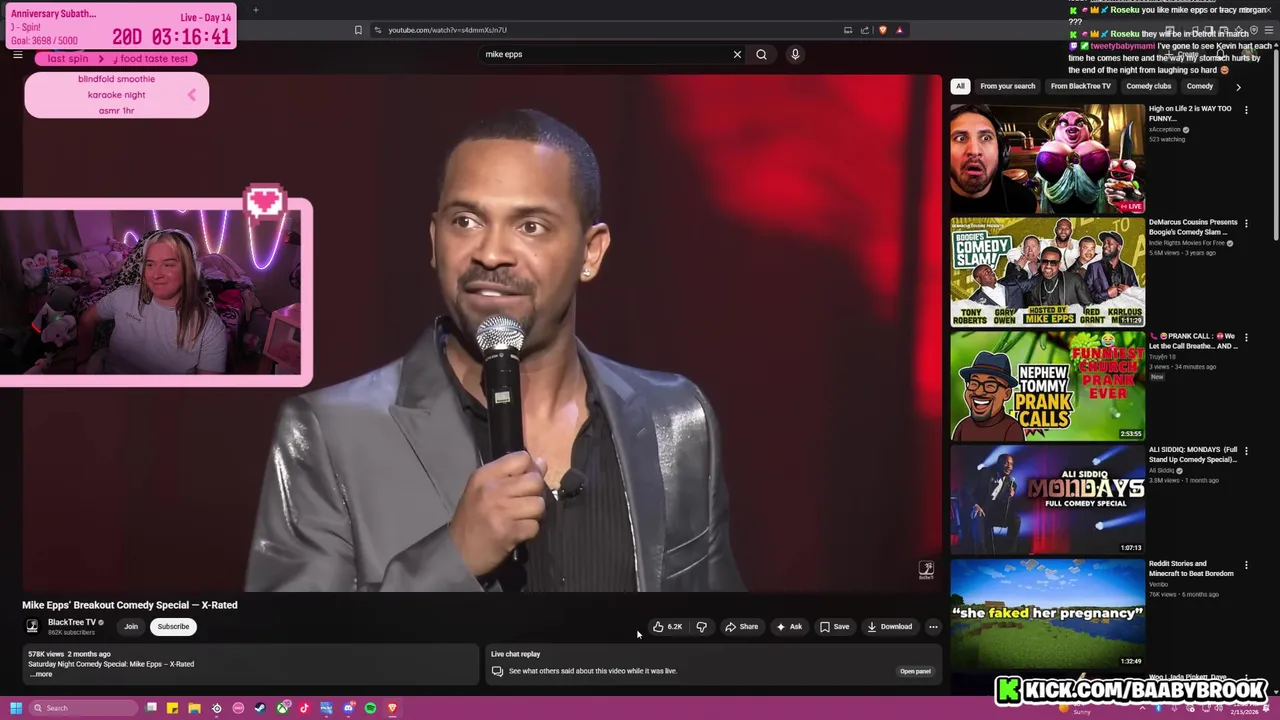Open Discord from taskbar
Image resolution: width=1280 pixels, height=720 pixels.
tap(348, 708)
